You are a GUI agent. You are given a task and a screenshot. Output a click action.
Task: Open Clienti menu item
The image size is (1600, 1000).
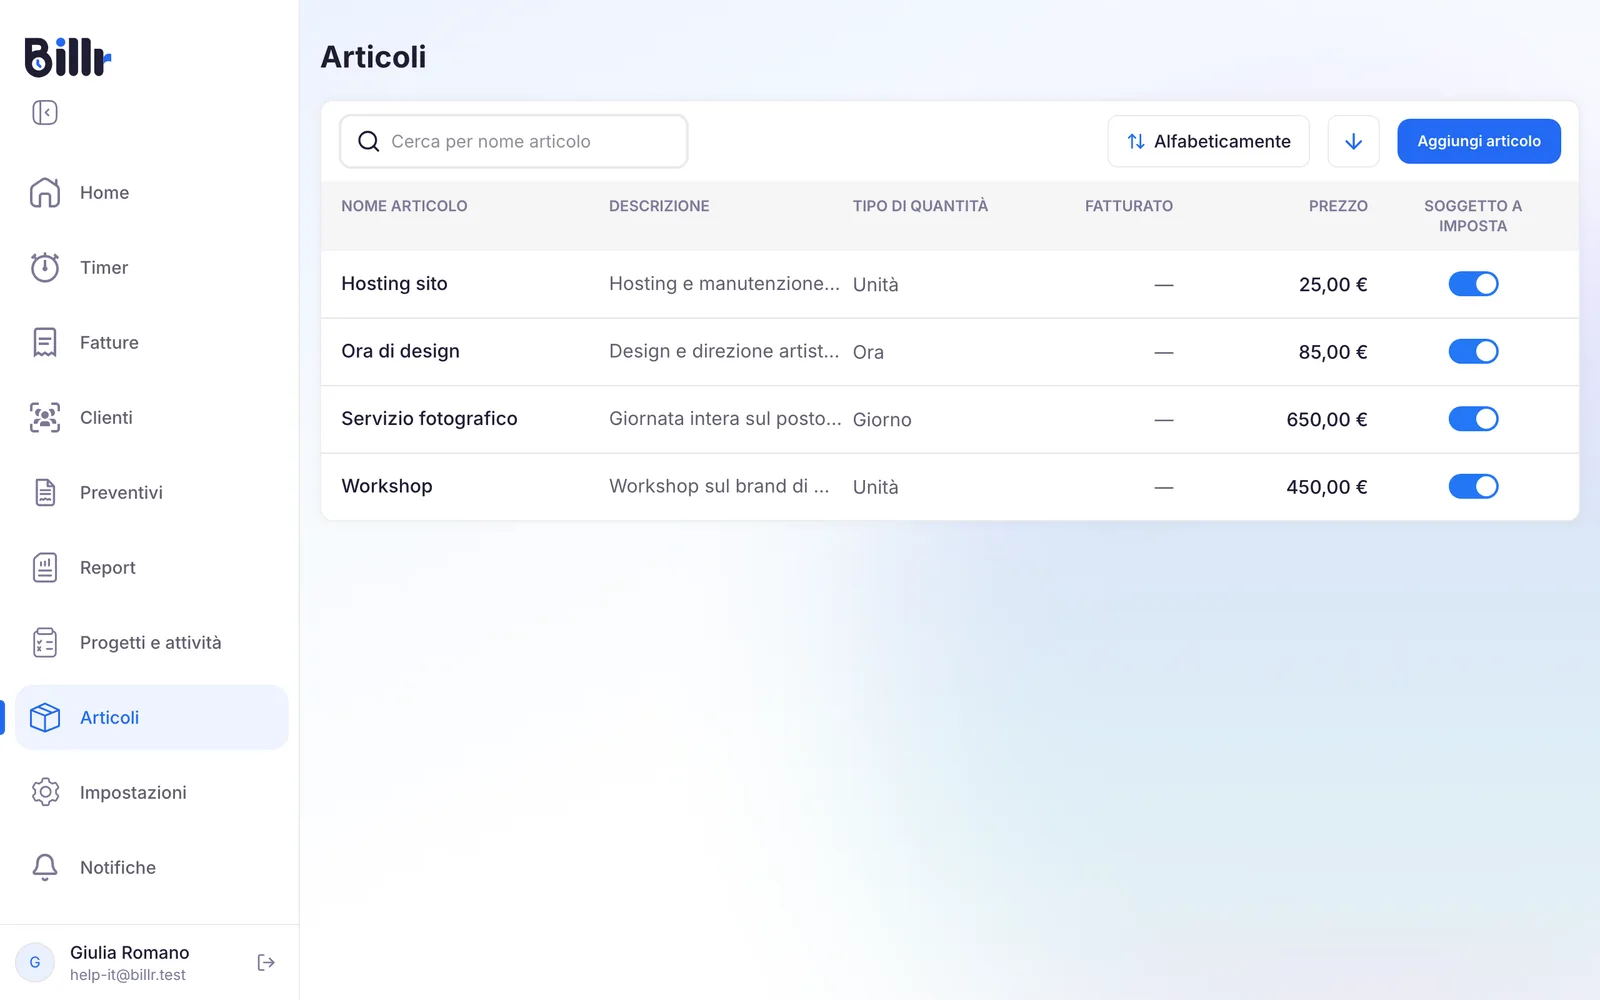click(152, 417)
